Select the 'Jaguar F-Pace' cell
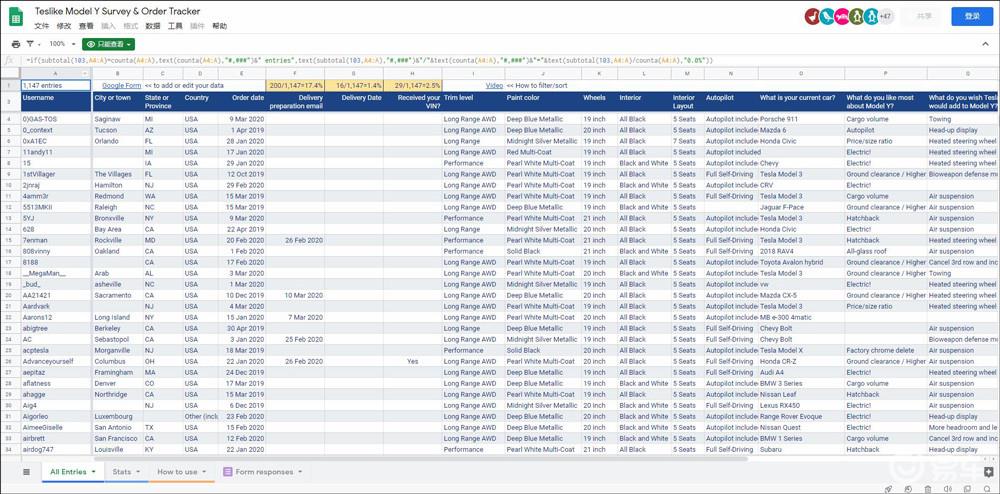Viewport: 1000px width, 494px height. (800, 207)
